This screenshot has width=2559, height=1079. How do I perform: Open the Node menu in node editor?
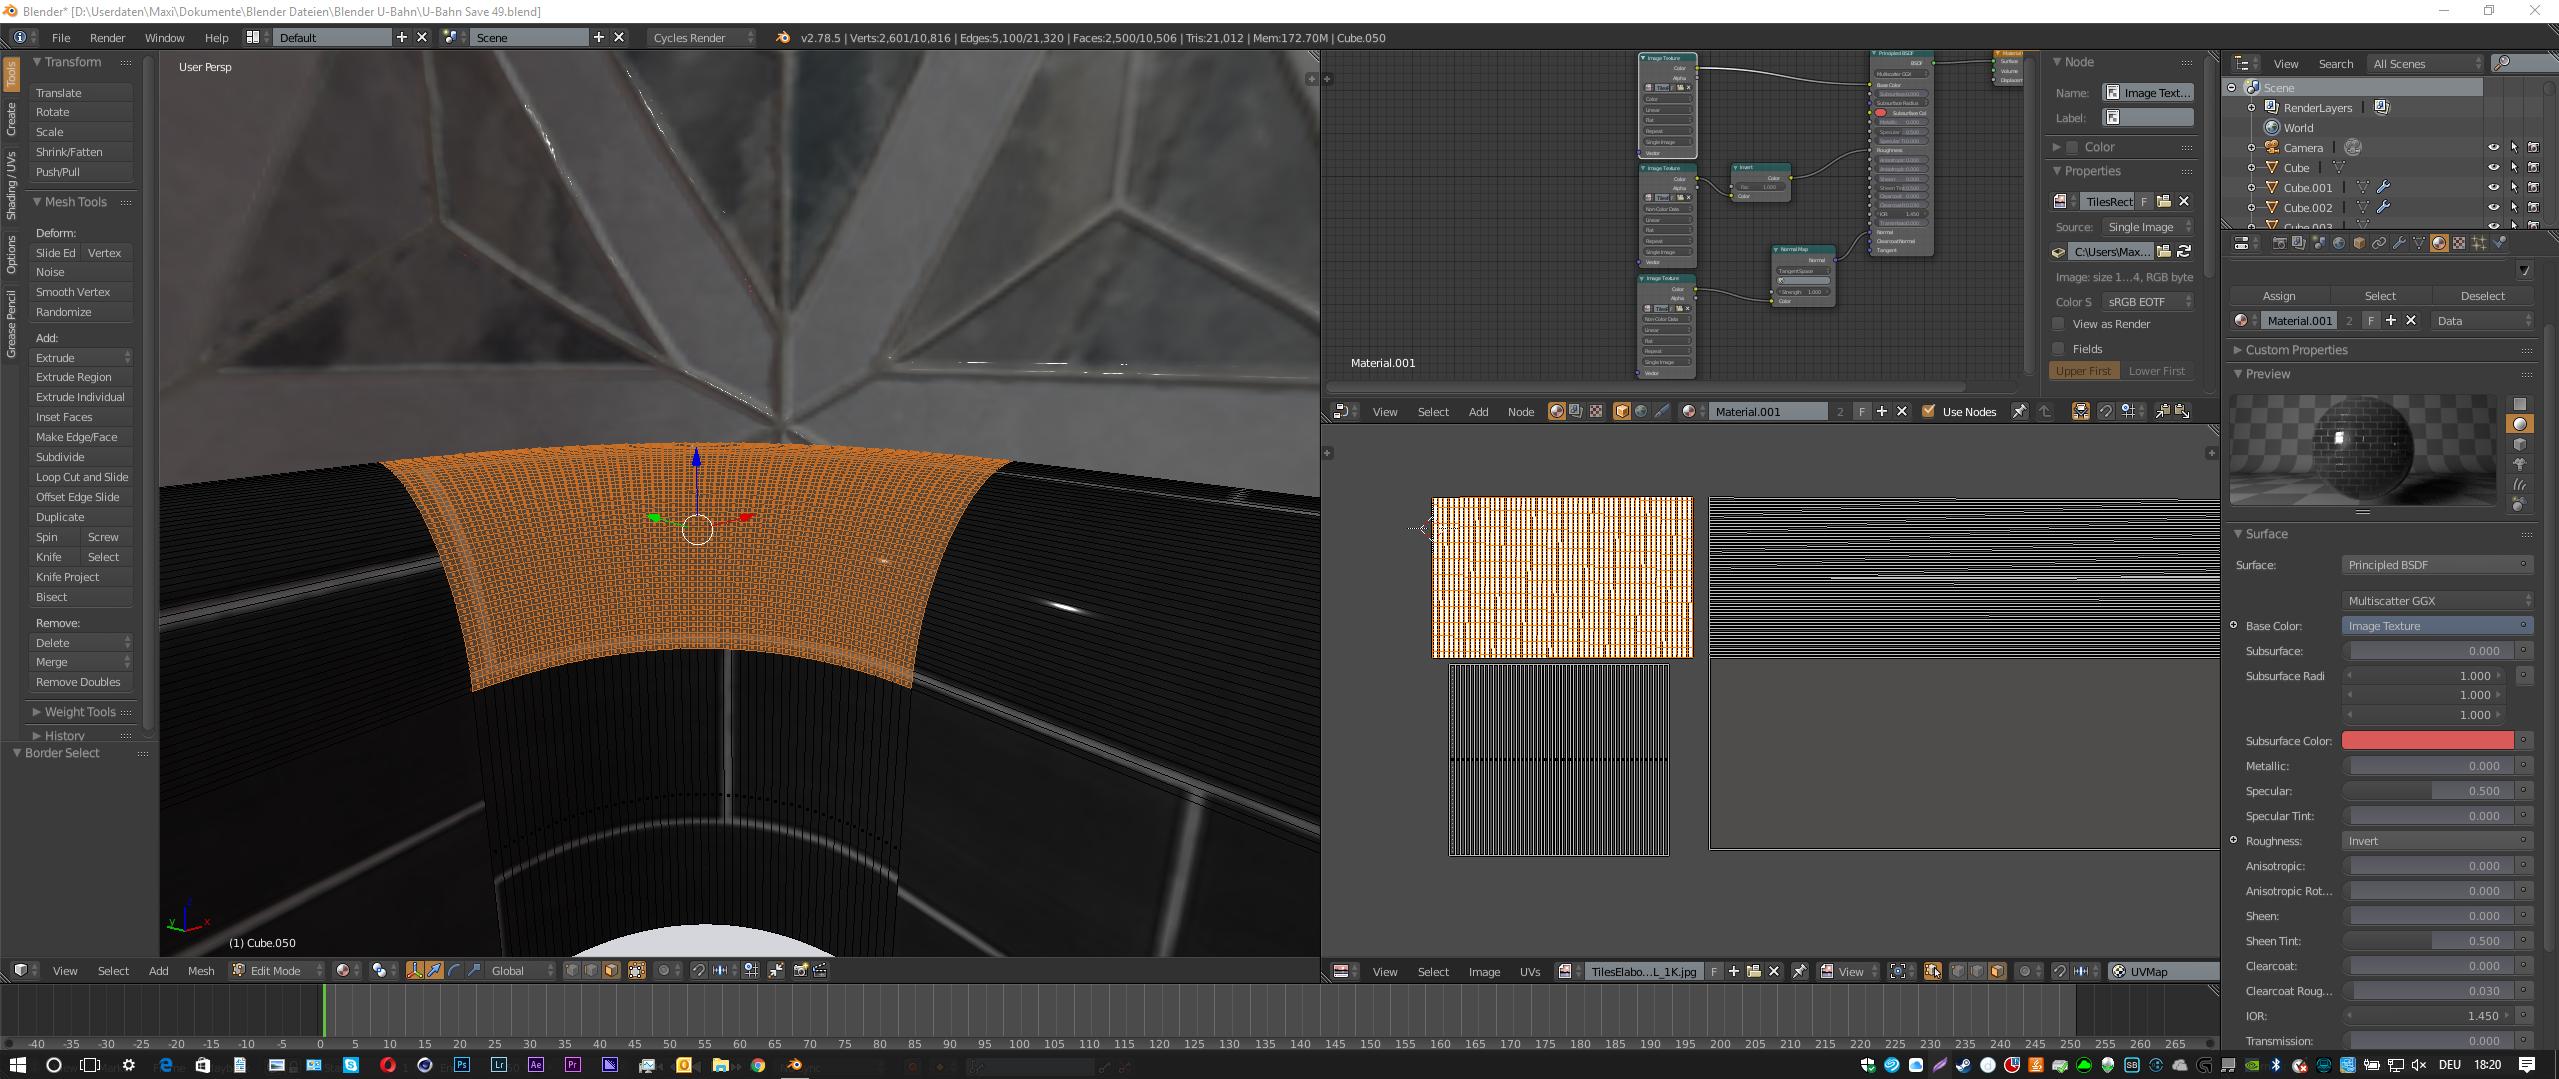[1520, 411]
